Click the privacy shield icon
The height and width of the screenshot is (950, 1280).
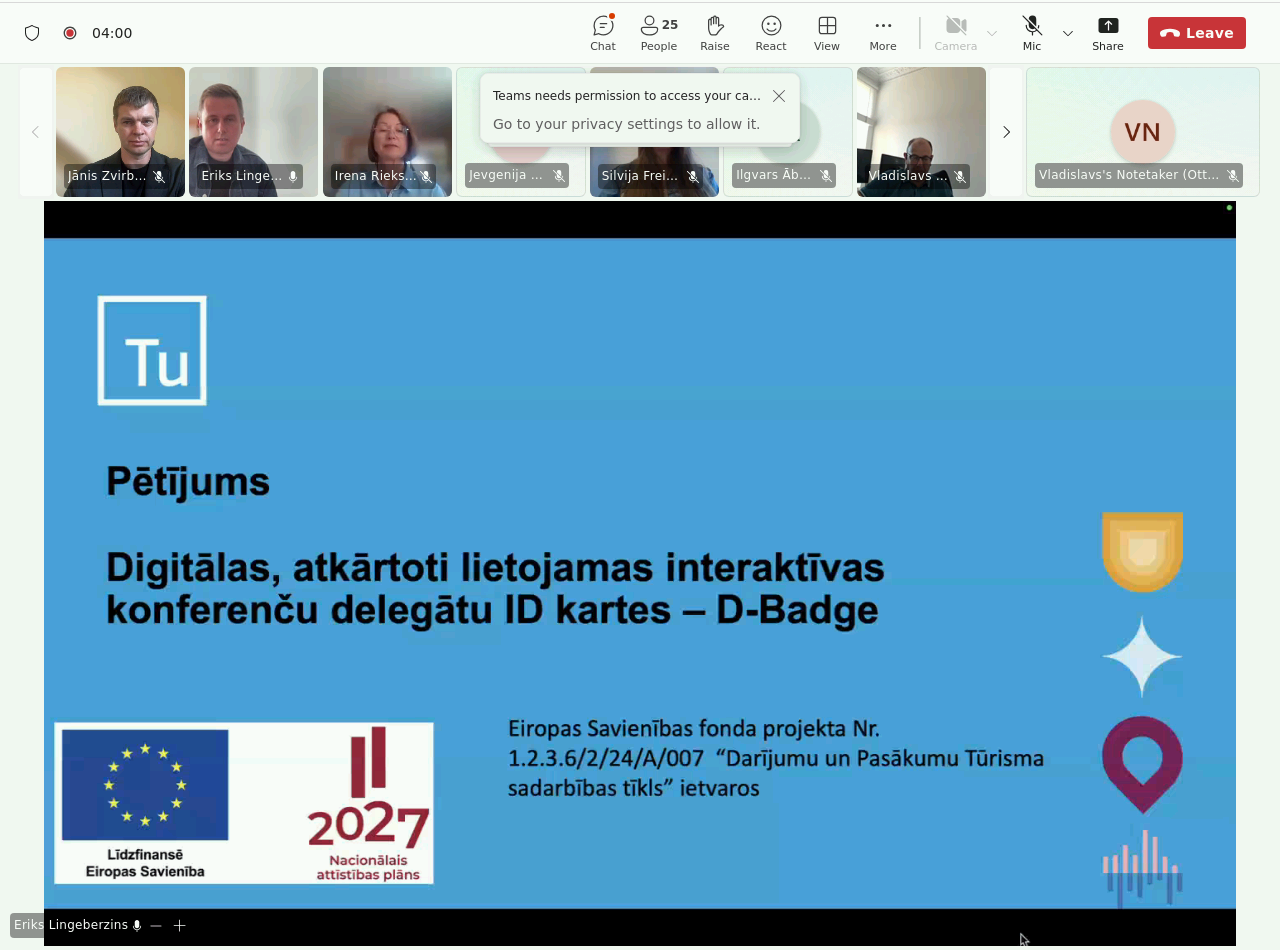(32, 33)
